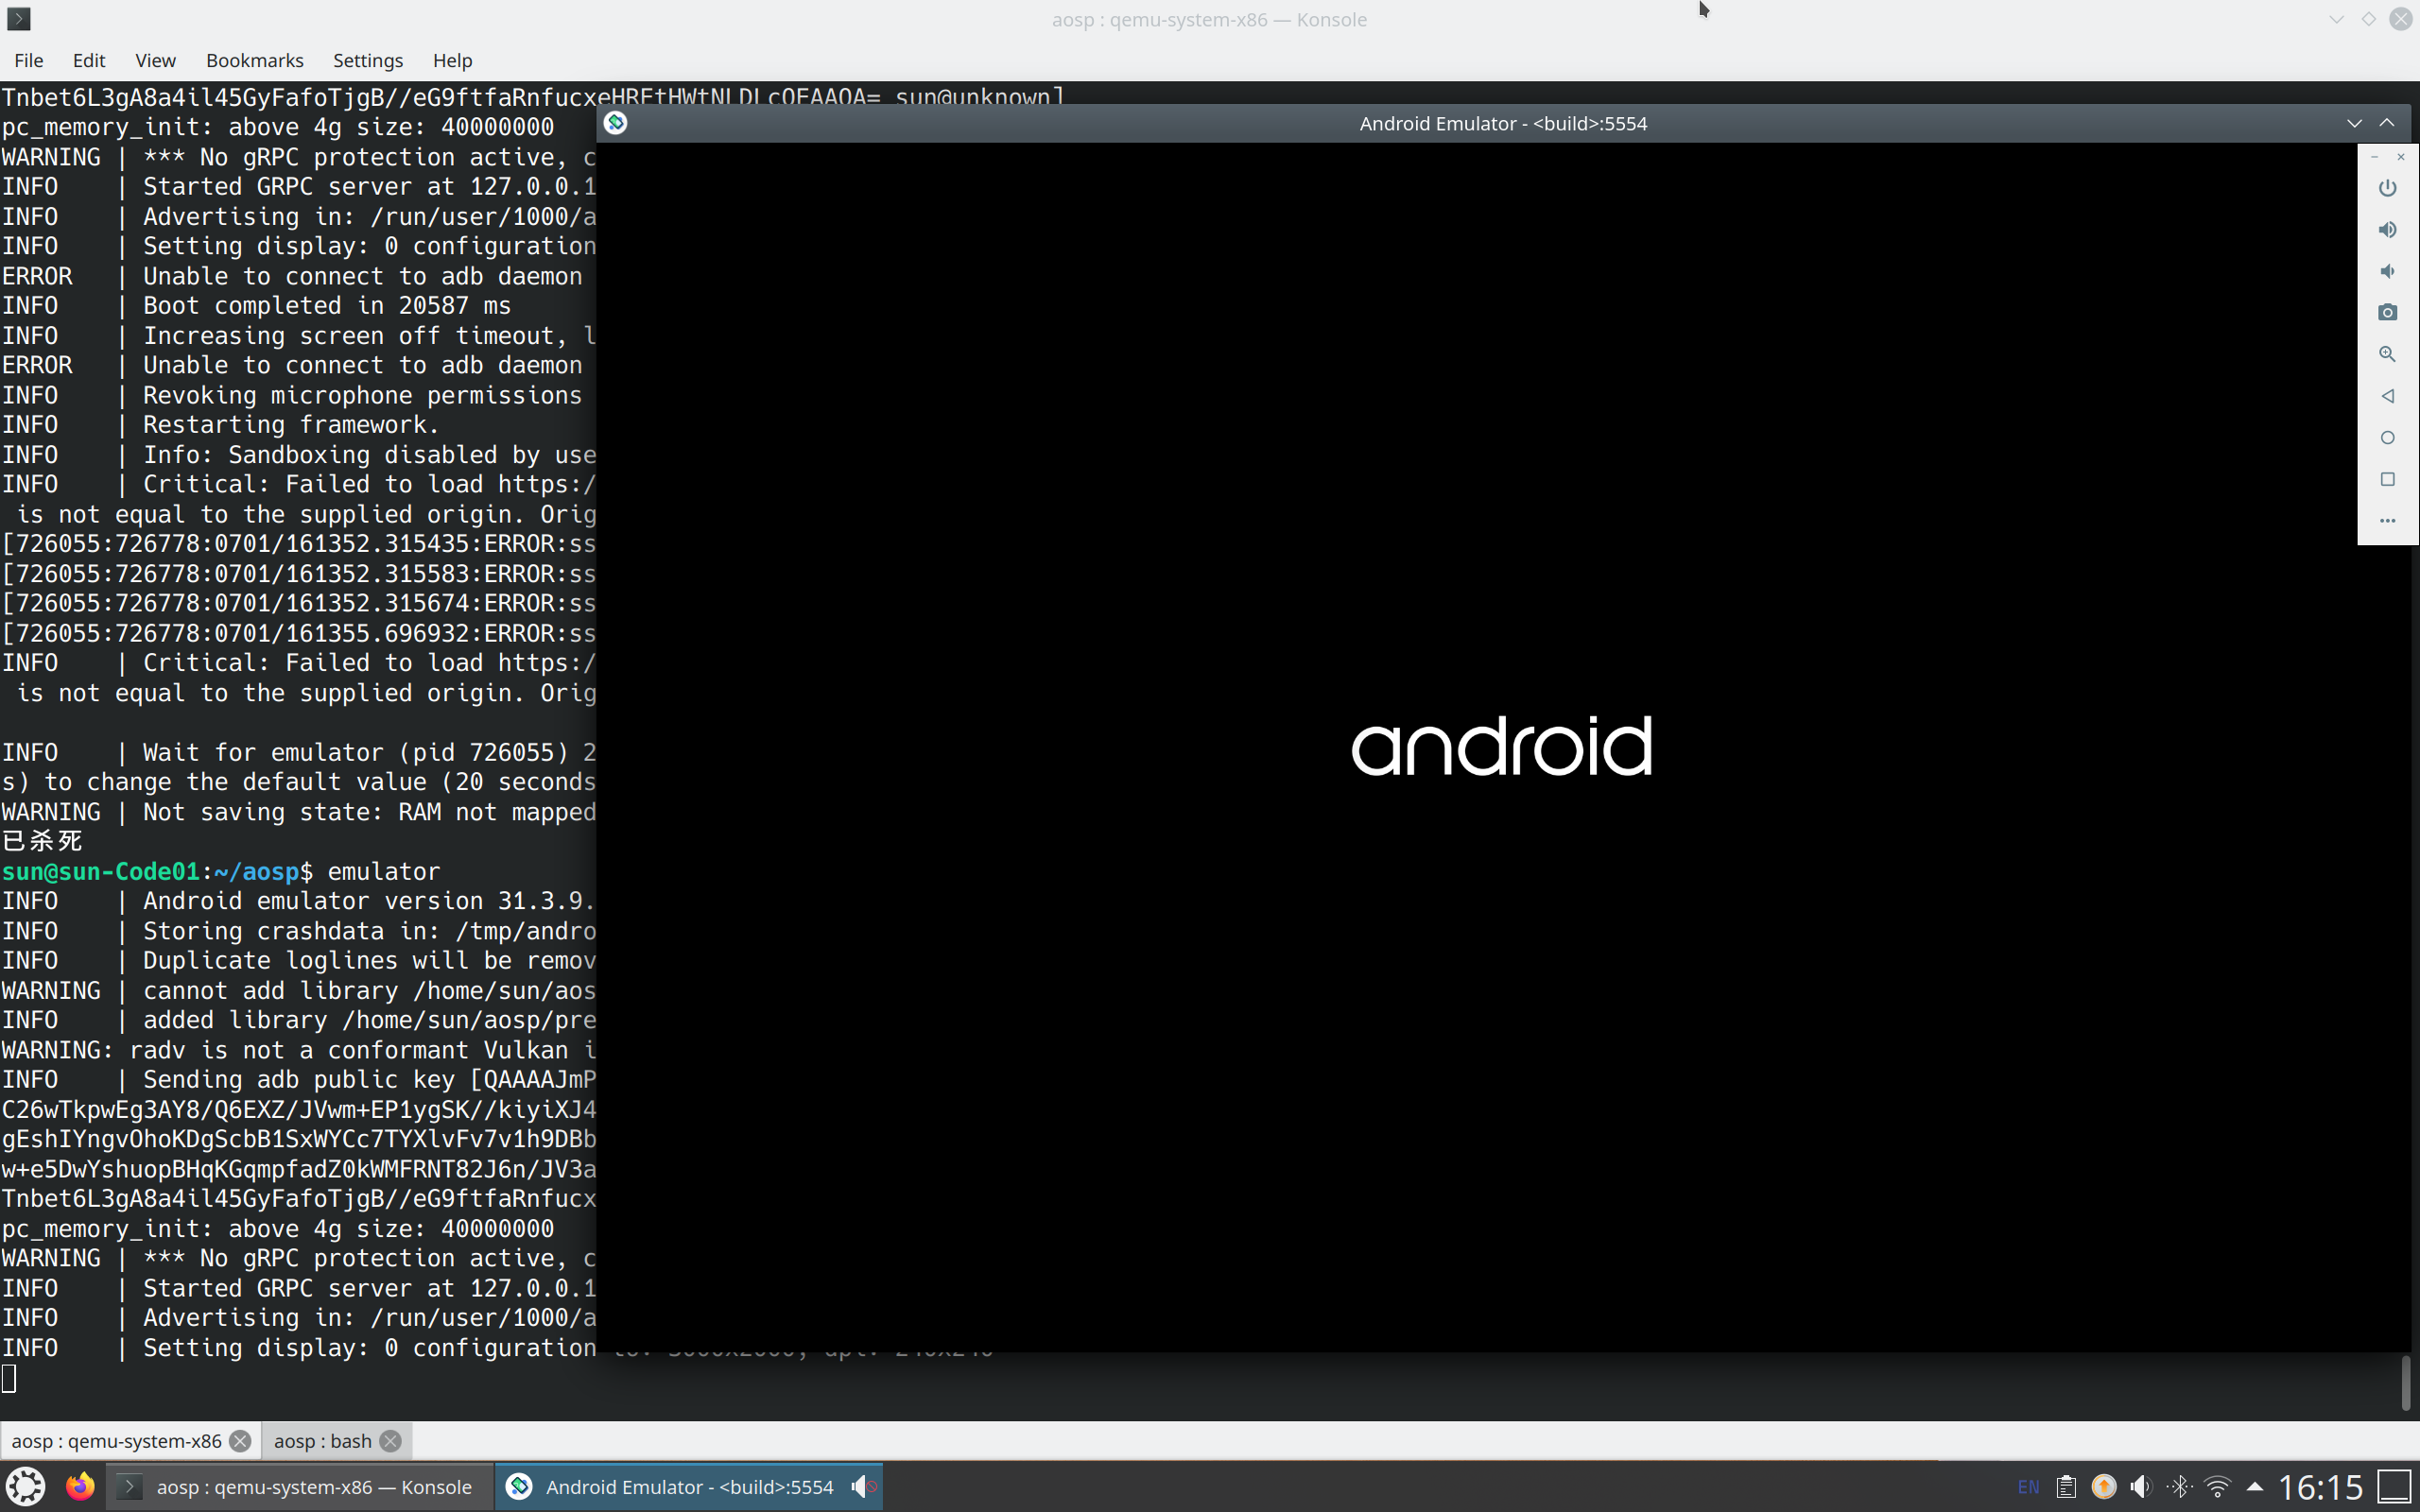The image size is (2420, 1512).
Task: Click the emulator title bar up chevron
Action: coord(2387,123)
